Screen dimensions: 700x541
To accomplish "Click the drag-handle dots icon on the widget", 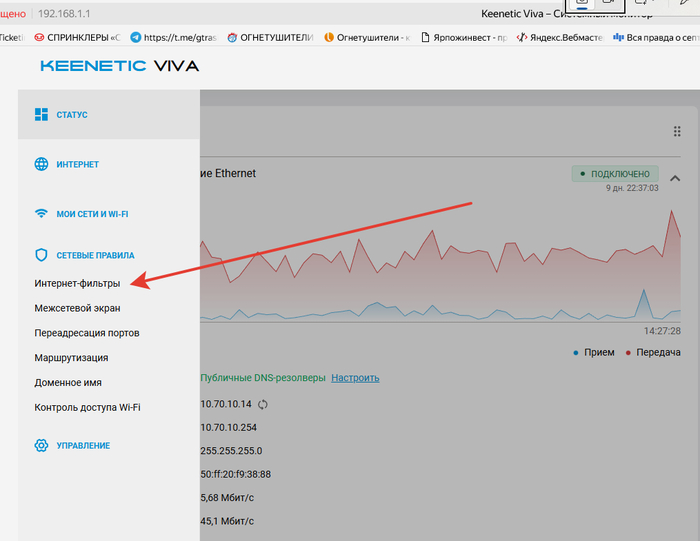I will (x=677, y=132).
